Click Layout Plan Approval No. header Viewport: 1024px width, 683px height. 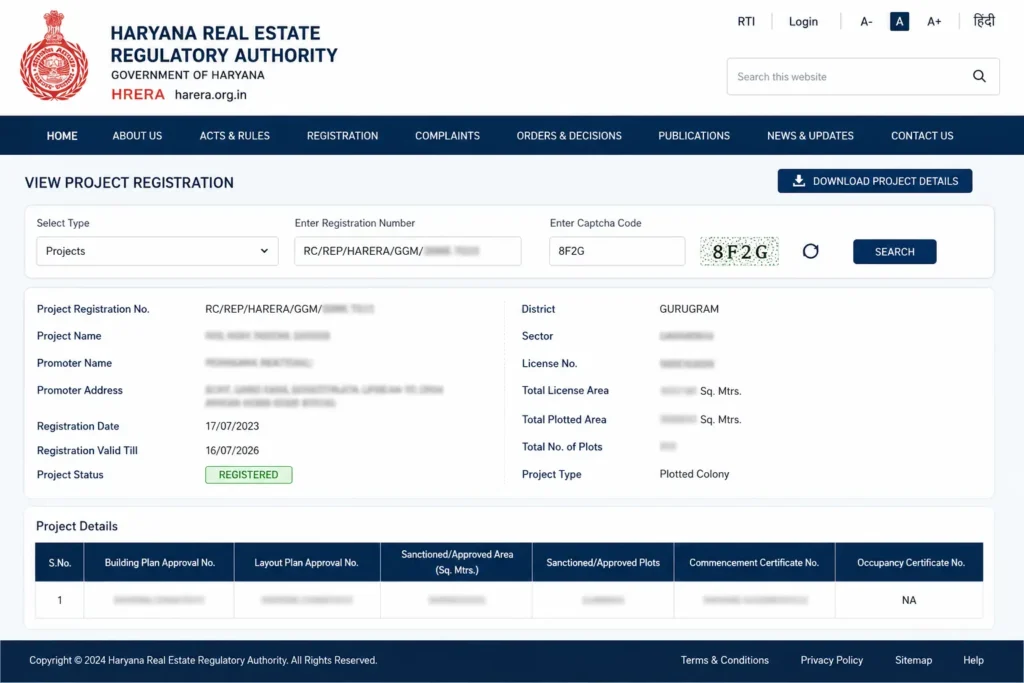coord(306,562)
